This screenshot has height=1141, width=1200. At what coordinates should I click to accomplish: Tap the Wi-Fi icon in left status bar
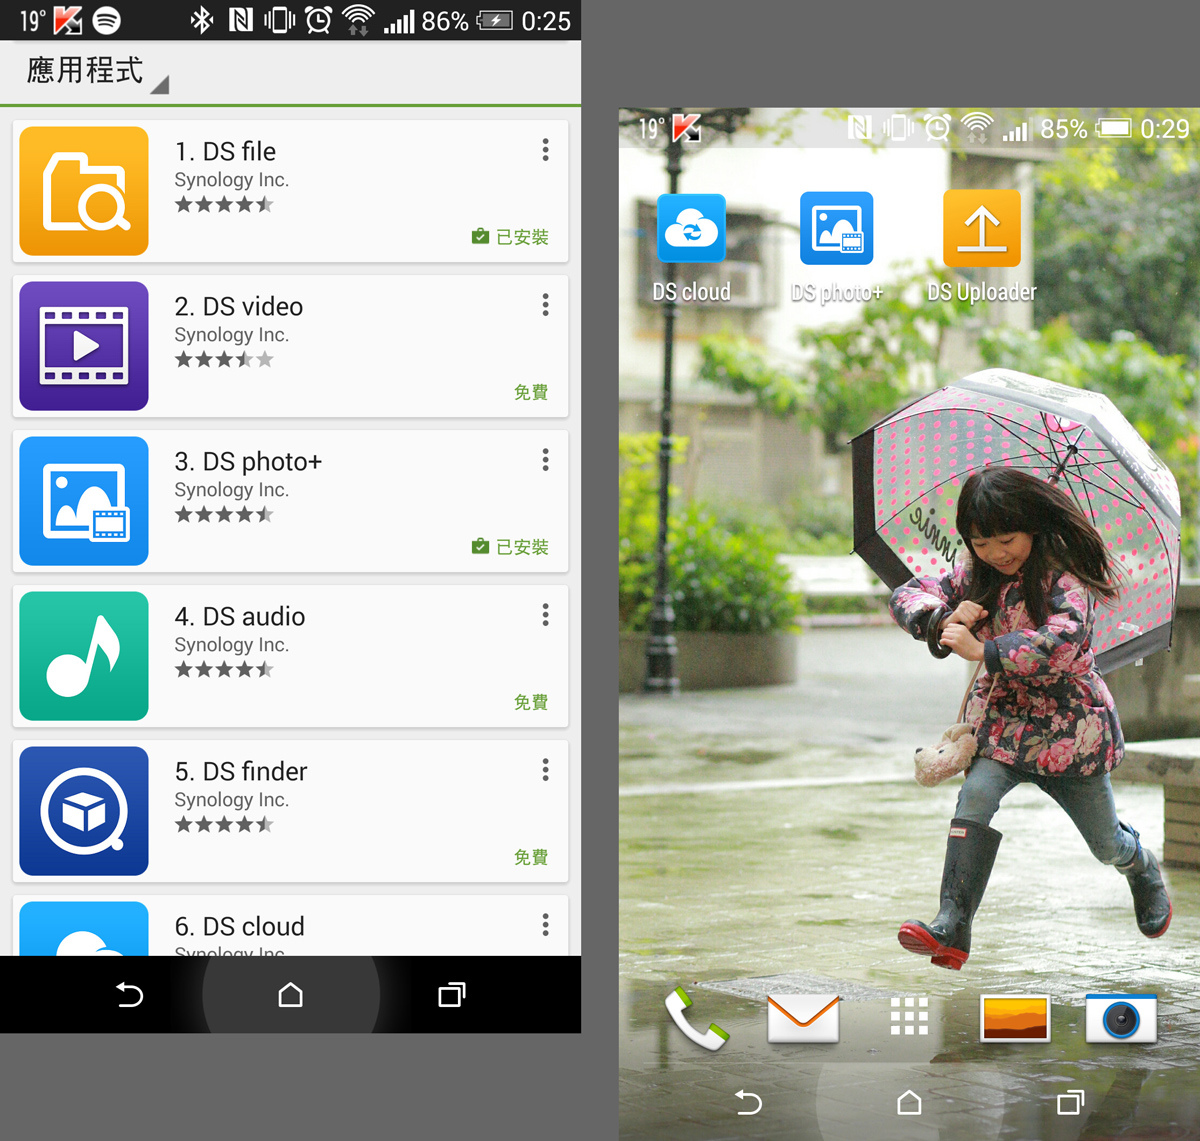(x=358, y=20)
